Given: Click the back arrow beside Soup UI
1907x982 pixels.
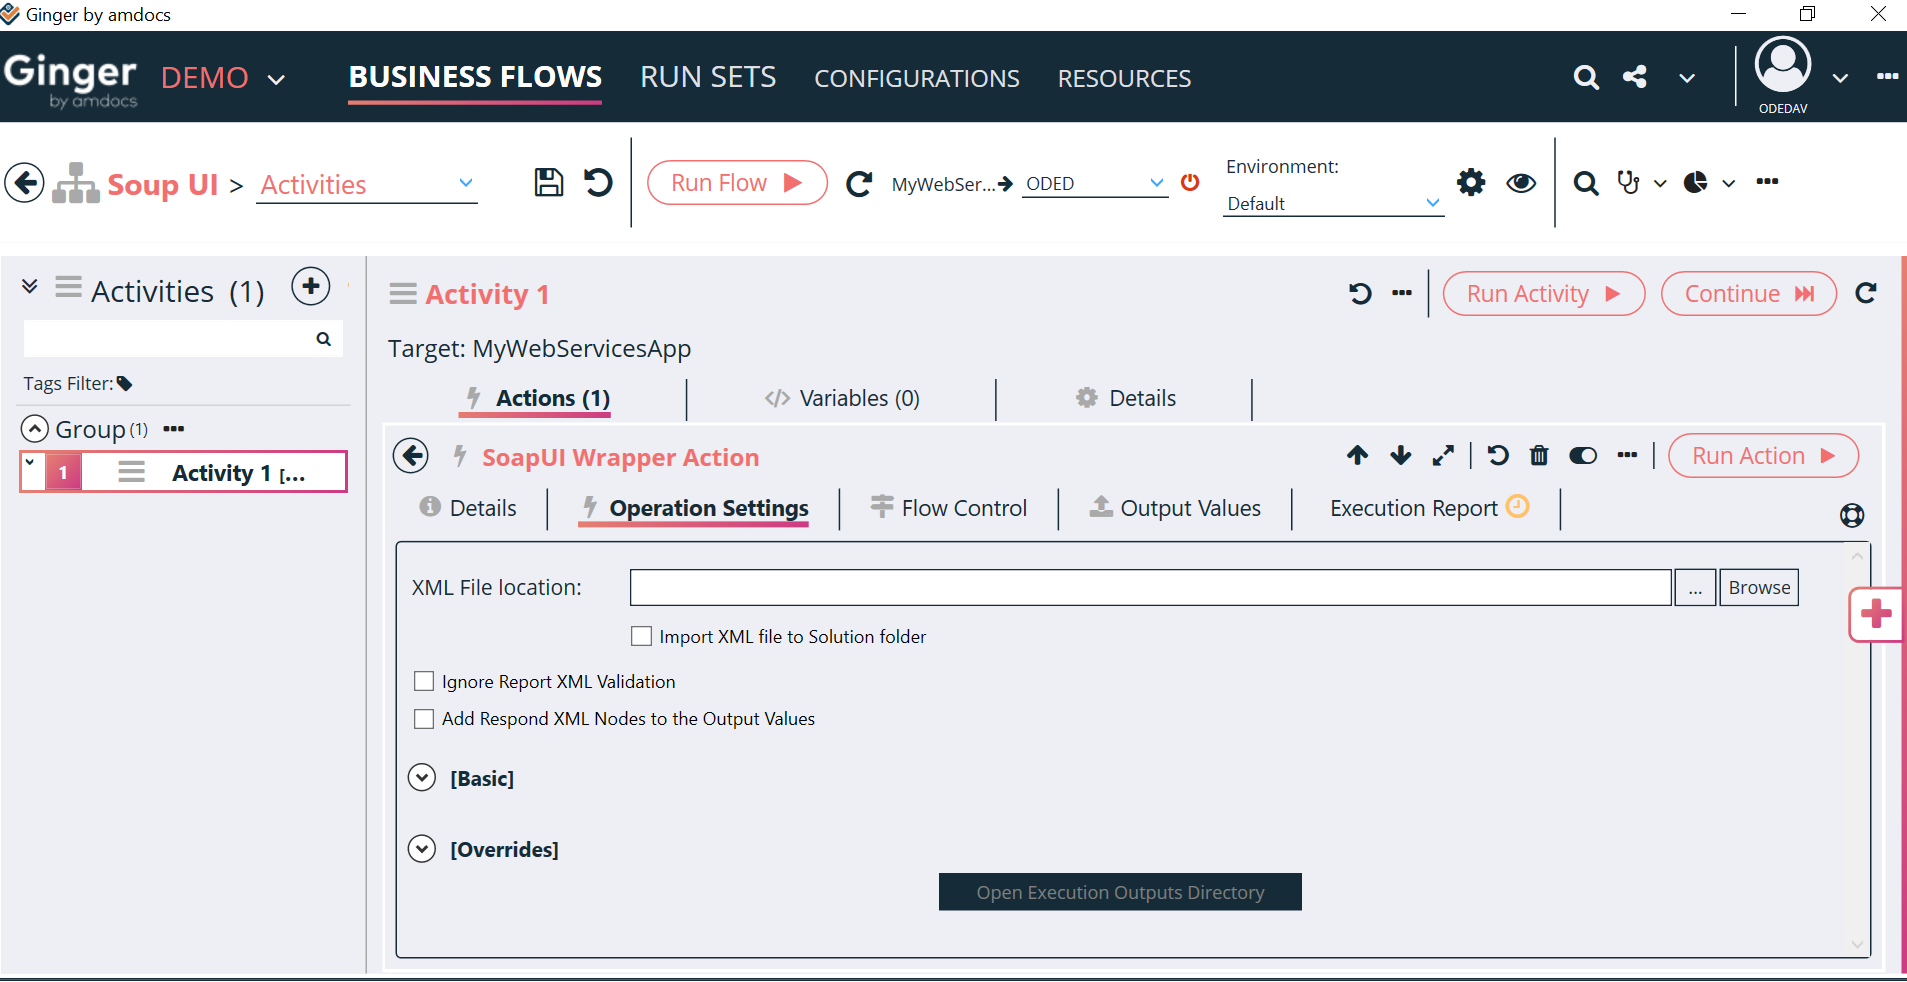Looking at the screenshot, I should [25, 183].
